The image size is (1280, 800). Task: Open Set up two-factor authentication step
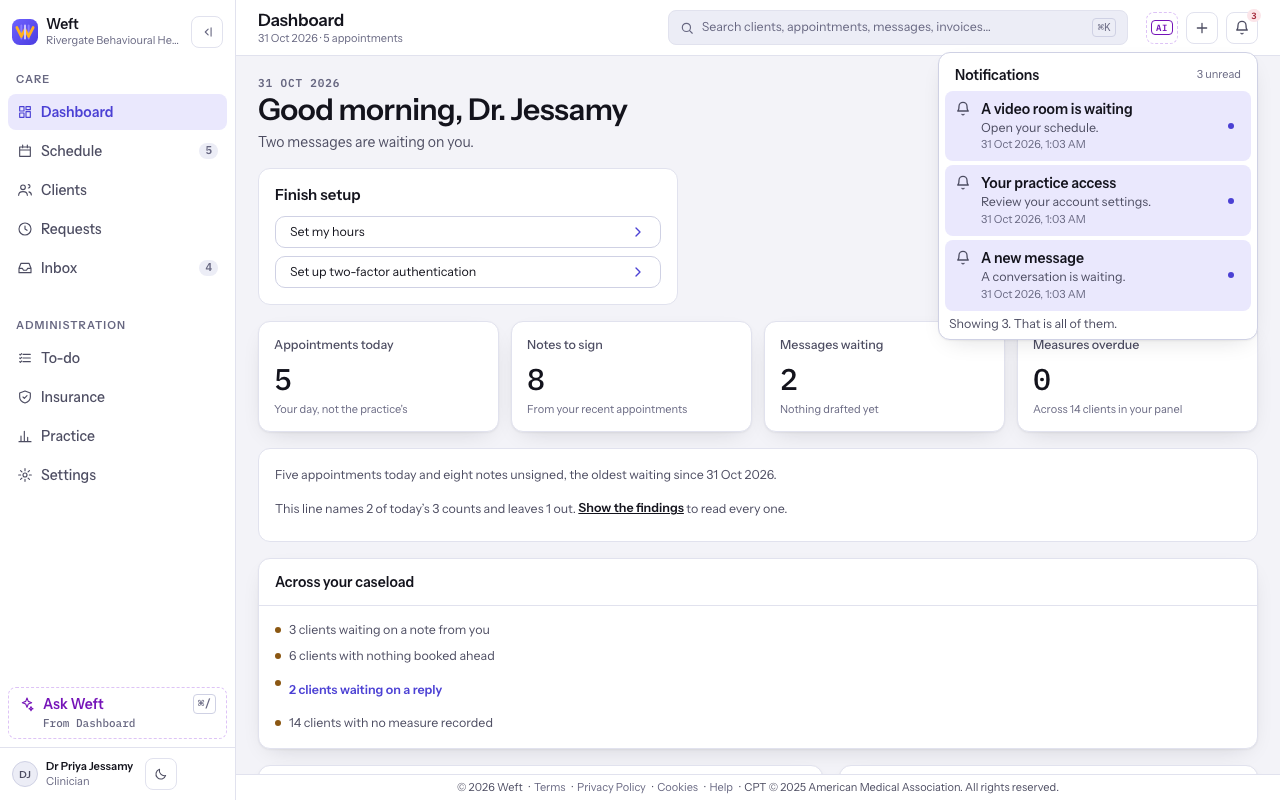point(468,272)
